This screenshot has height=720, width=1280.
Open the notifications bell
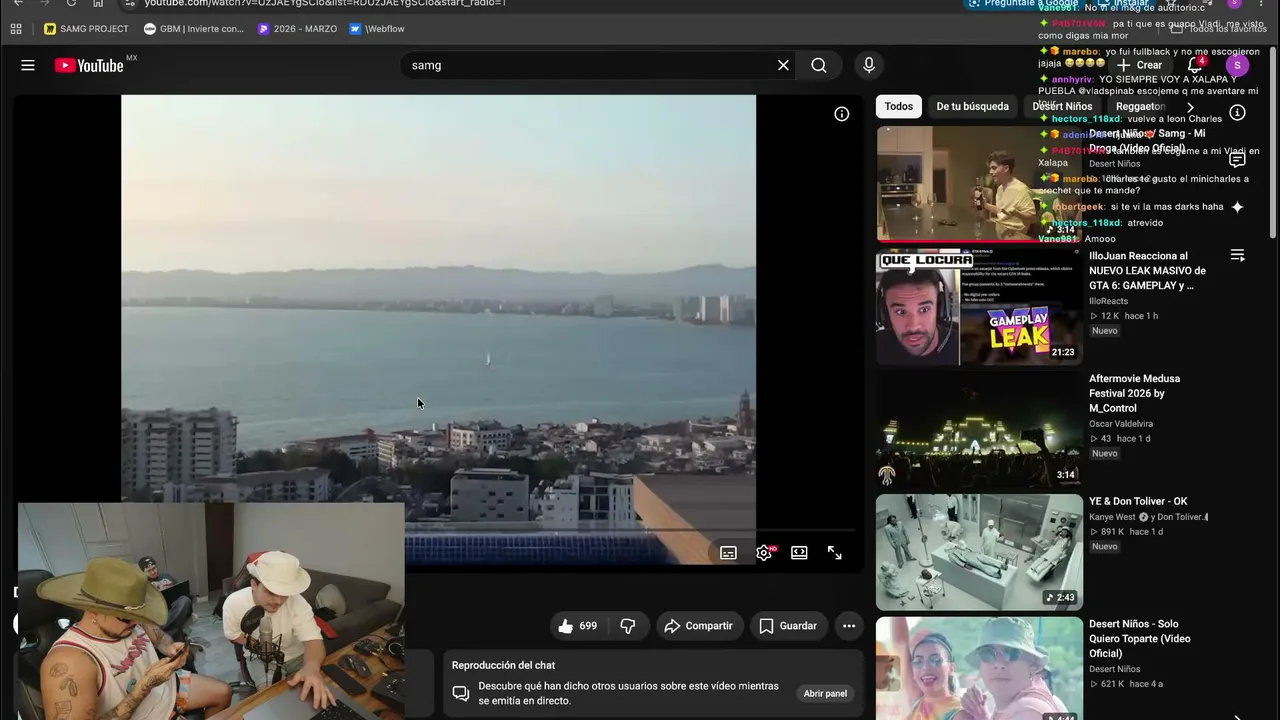click(x=1194, y=65)
